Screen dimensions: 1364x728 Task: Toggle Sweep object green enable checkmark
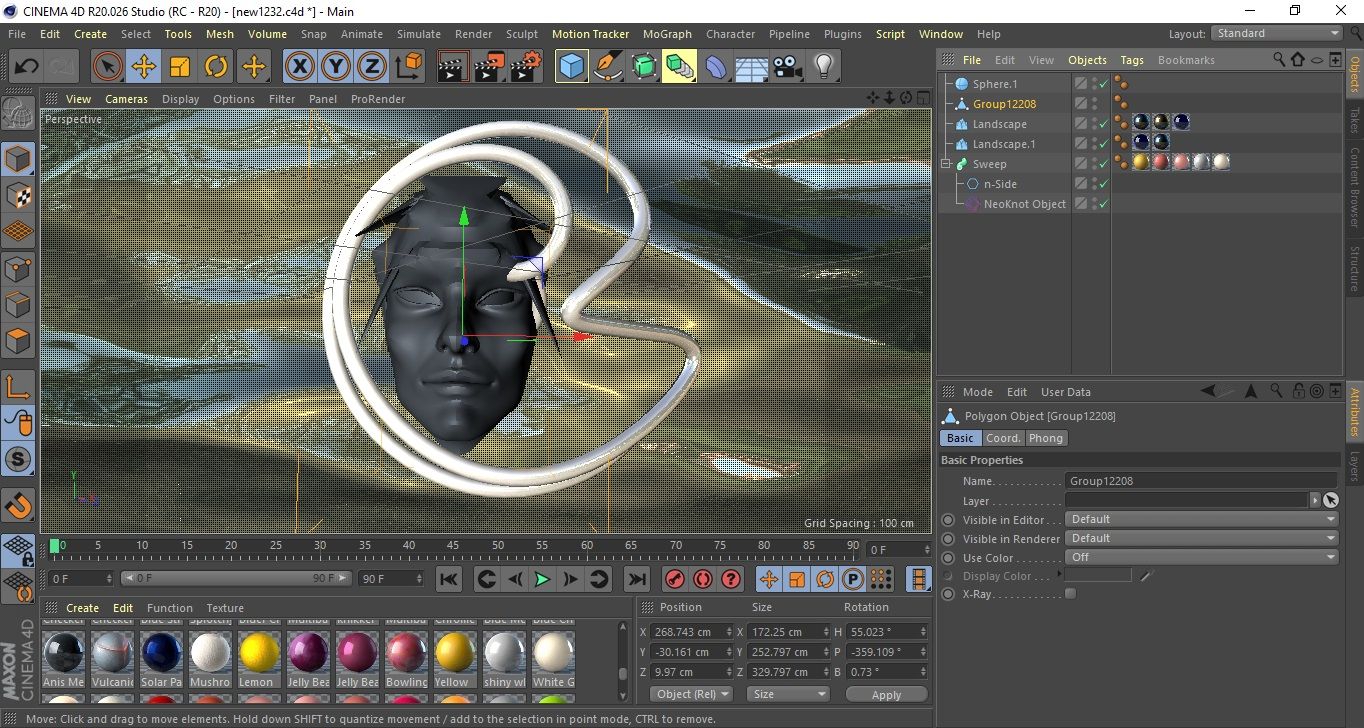click(x=1104, y=164)
